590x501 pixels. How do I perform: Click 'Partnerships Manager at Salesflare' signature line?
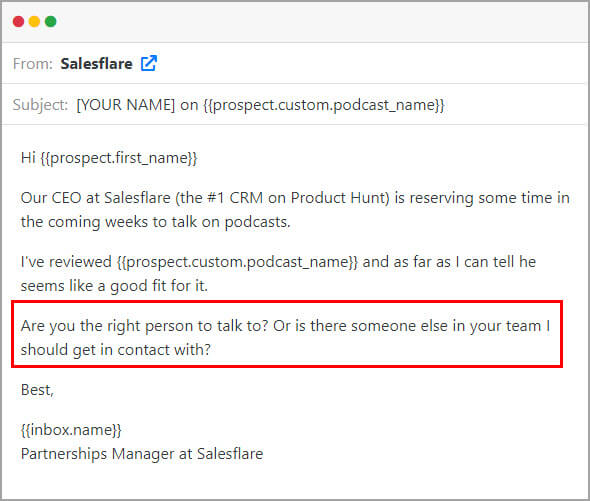click(142, 454)
